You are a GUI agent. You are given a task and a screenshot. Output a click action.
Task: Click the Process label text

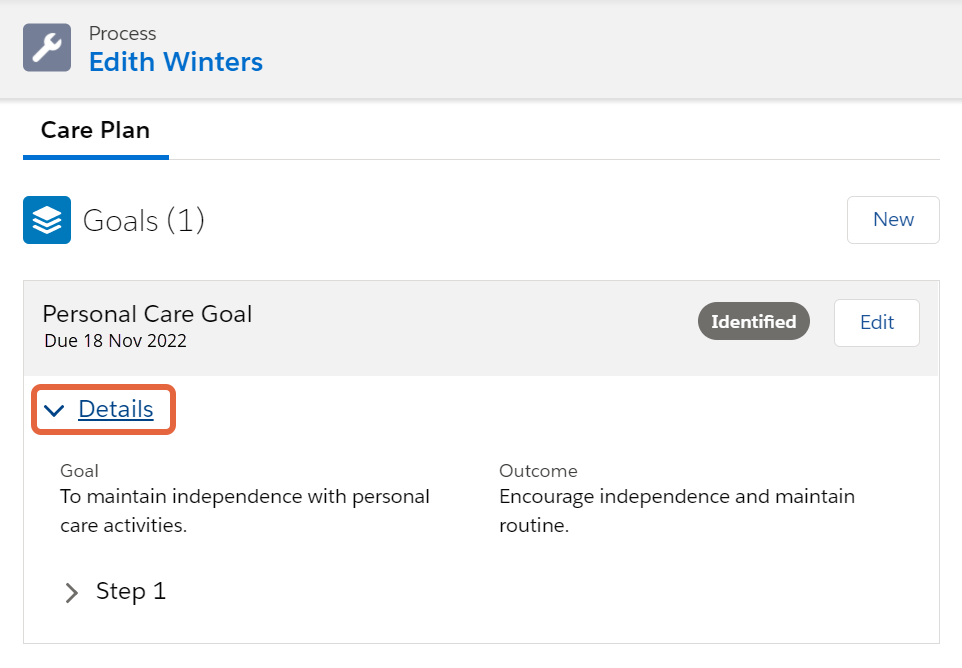coord(123,33)
